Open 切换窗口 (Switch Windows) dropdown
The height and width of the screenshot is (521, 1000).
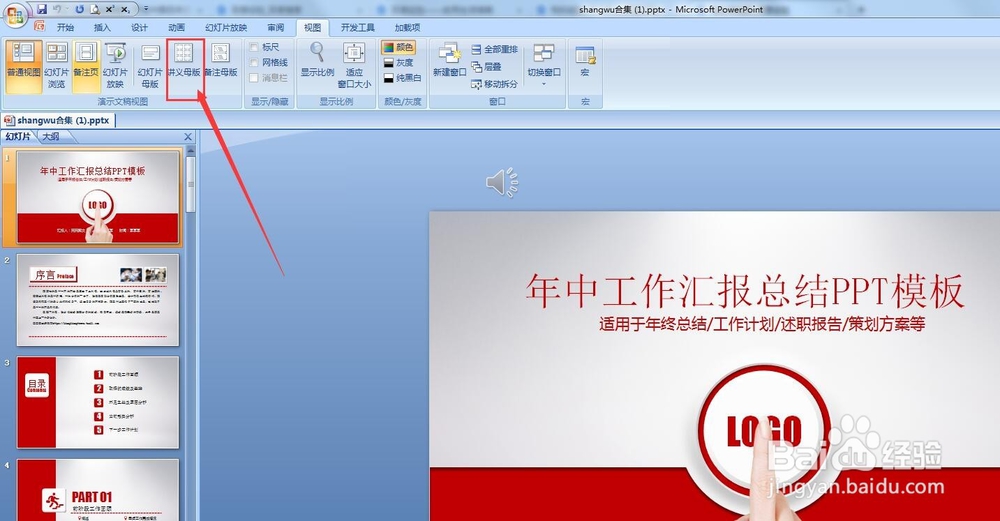(544, 64)
